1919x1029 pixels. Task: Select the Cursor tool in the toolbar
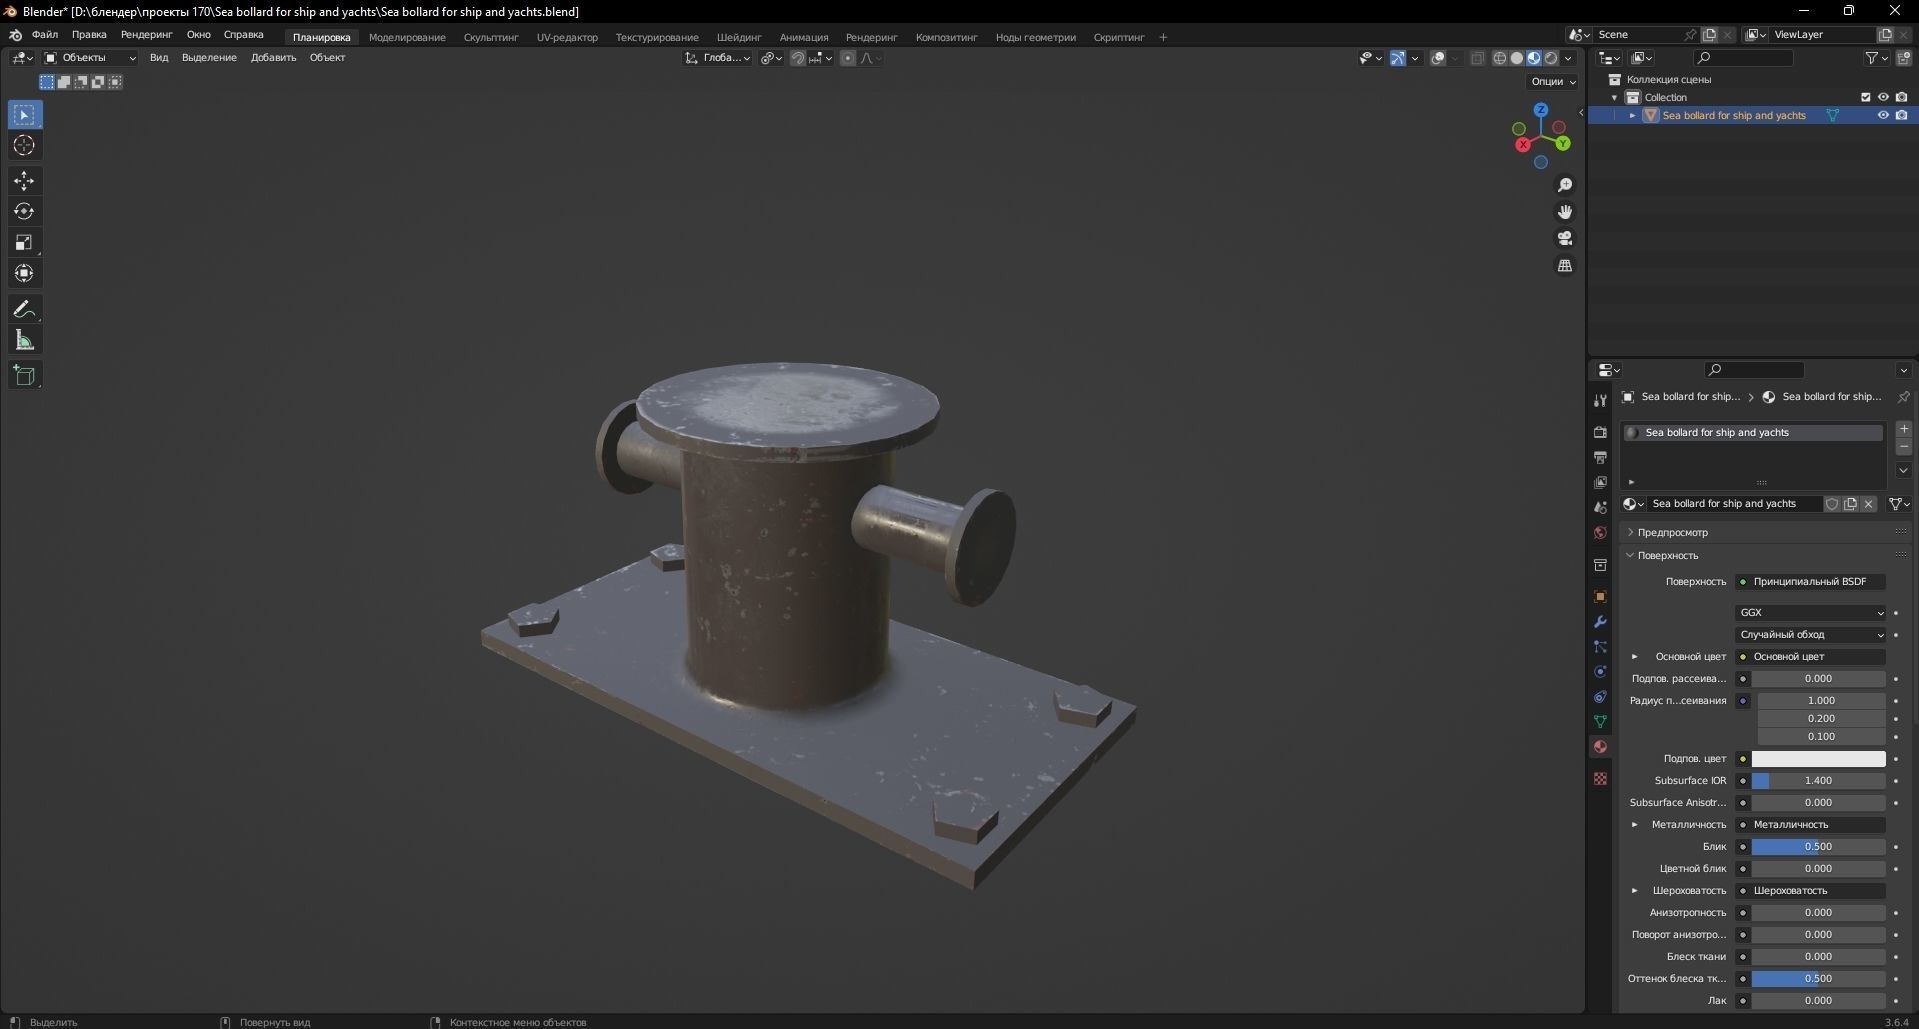pos(24,146)
